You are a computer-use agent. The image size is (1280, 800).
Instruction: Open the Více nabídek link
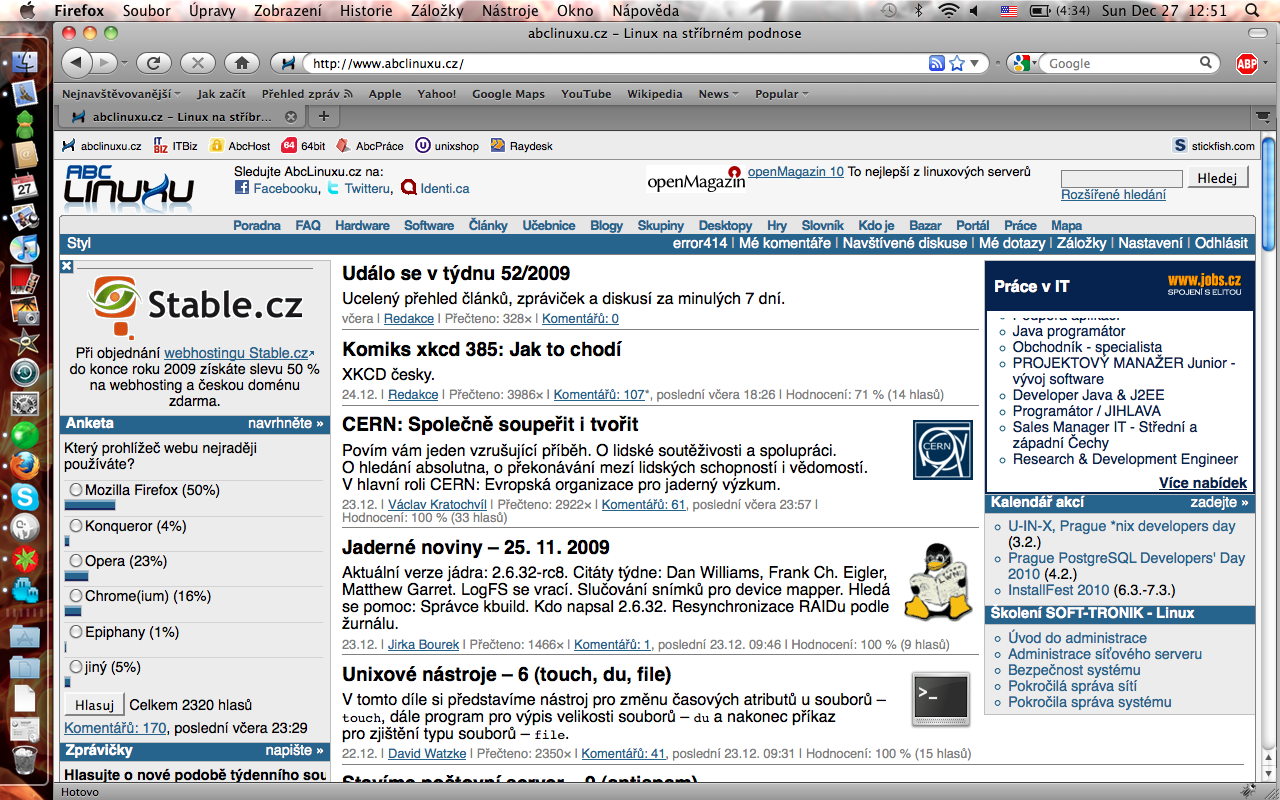[1203, 483]
